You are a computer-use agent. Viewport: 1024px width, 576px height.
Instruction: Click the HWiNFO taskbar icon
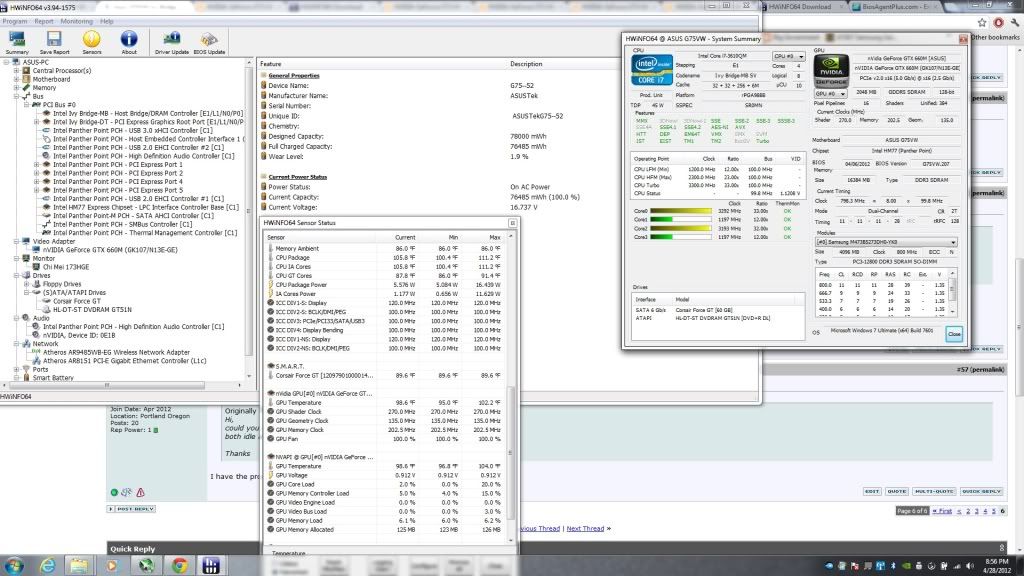click(x=210, y=566)
